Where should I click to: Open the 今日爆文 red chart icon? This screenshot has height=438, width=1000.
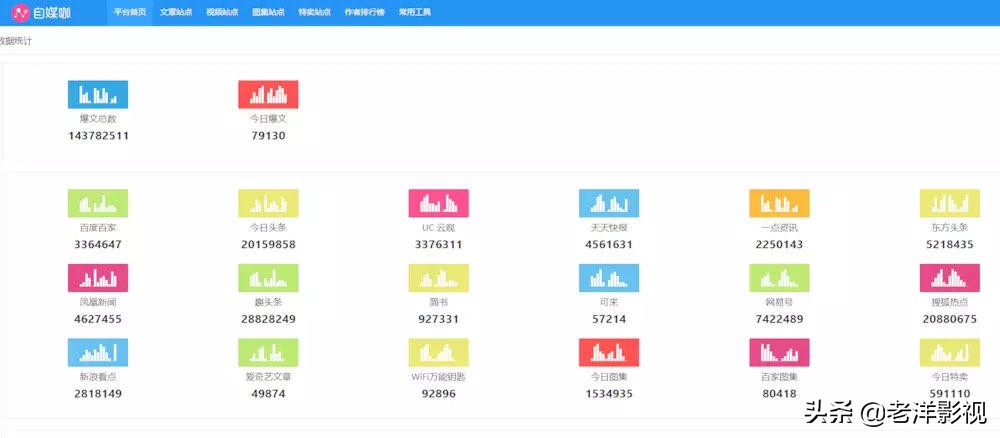pos(268,94)
